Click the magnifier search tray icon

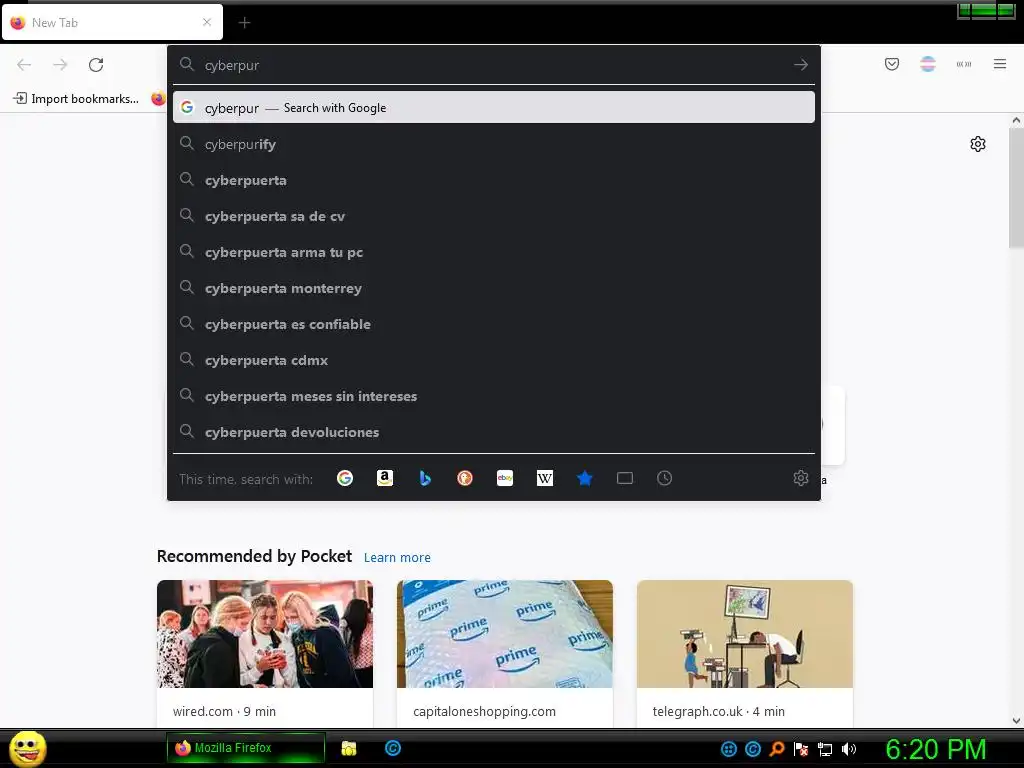(776, 749)
